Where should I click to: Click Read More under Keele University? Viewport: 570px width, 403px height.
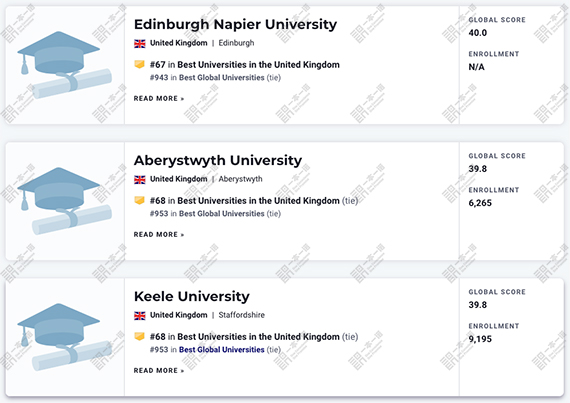[x=159, y=370]
